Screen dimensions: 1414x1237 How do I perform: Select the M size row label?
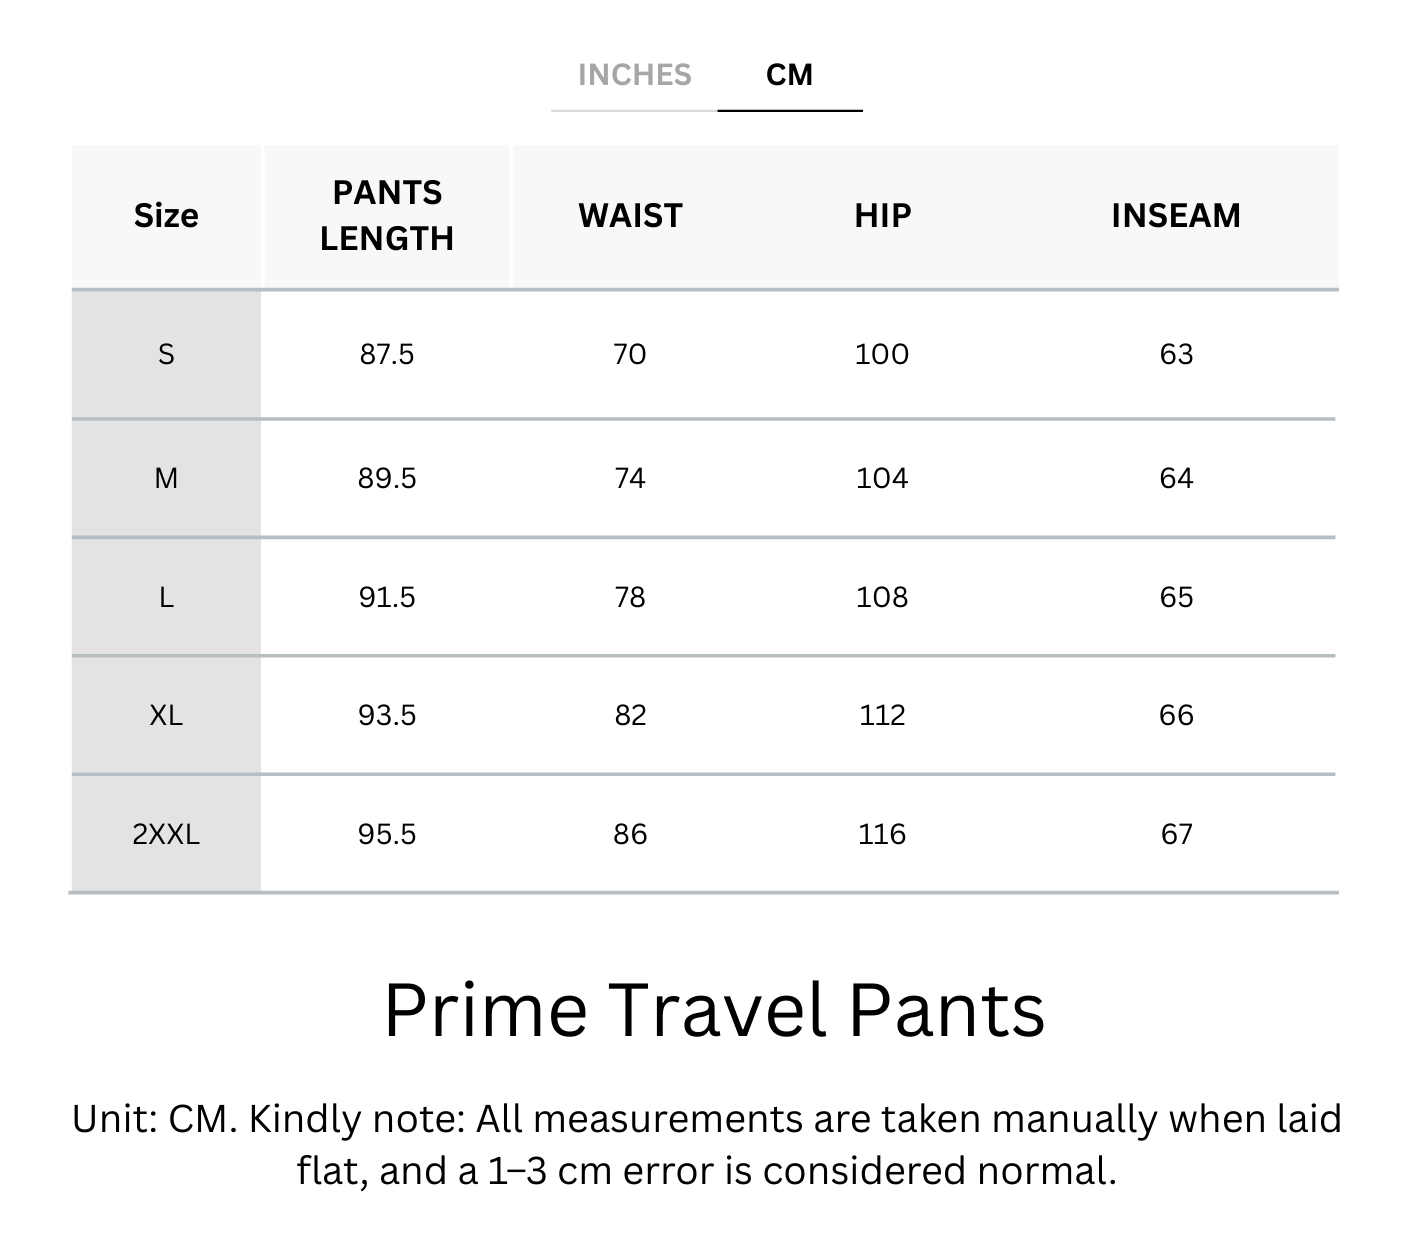(x=166, y=478)
